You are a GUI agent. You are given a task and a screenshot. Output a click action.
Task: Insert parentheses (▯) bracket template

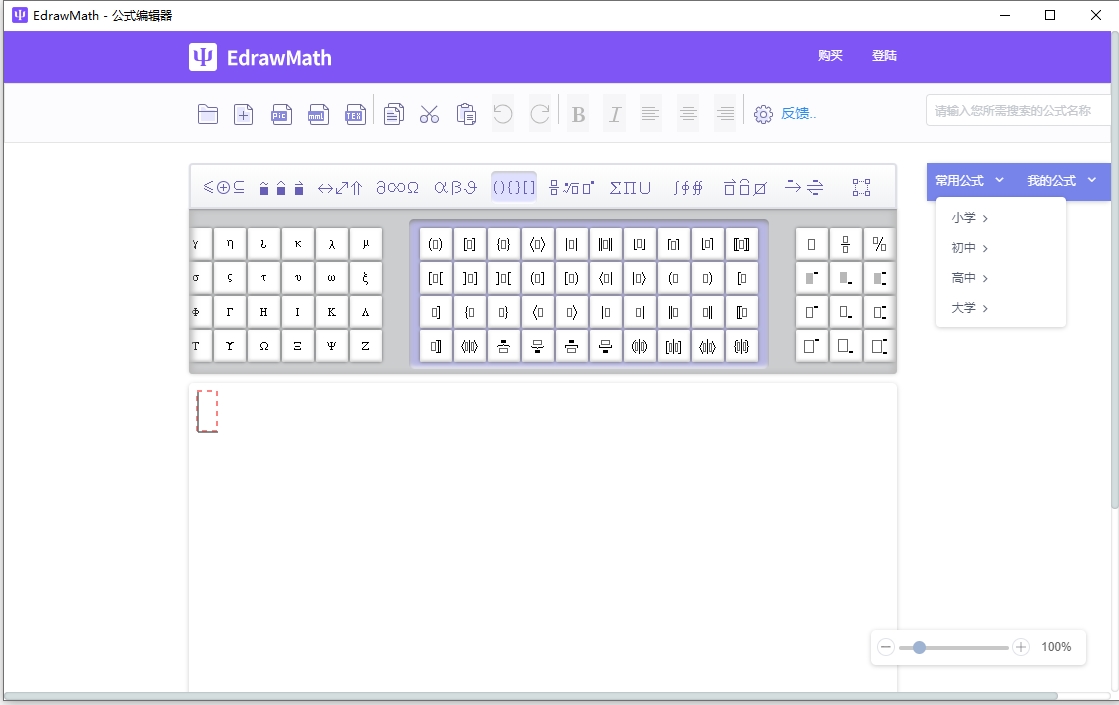(x=435, y=244)
